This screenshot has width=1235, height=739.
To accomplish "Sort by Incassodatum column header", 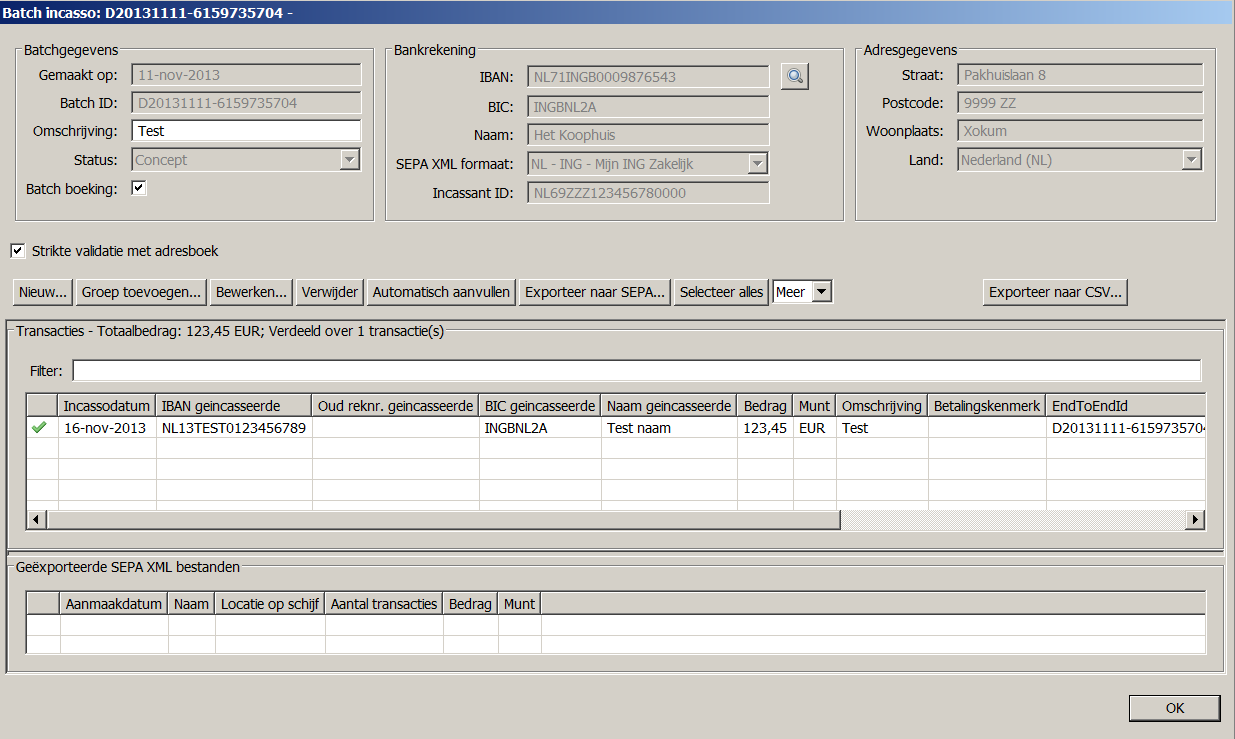I will pos(107,405).
